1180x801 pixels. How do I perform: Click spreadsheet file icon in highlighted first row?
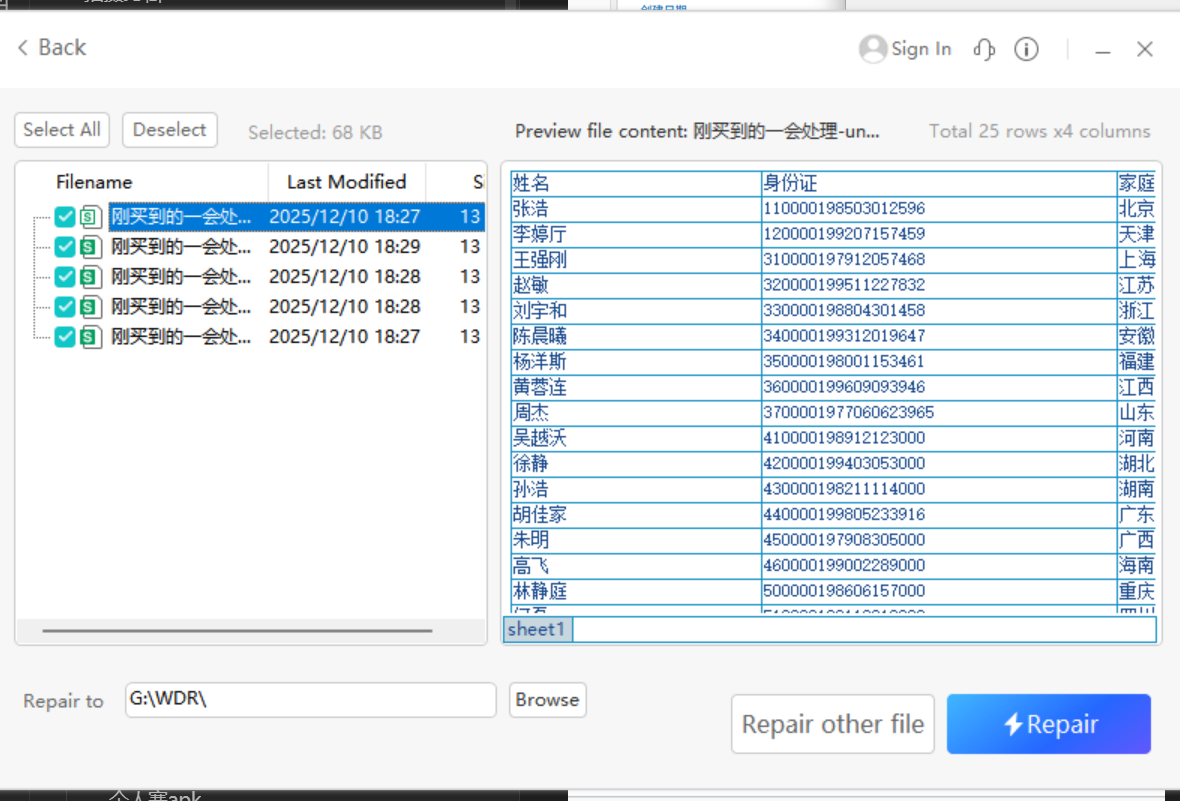point(90,217)
